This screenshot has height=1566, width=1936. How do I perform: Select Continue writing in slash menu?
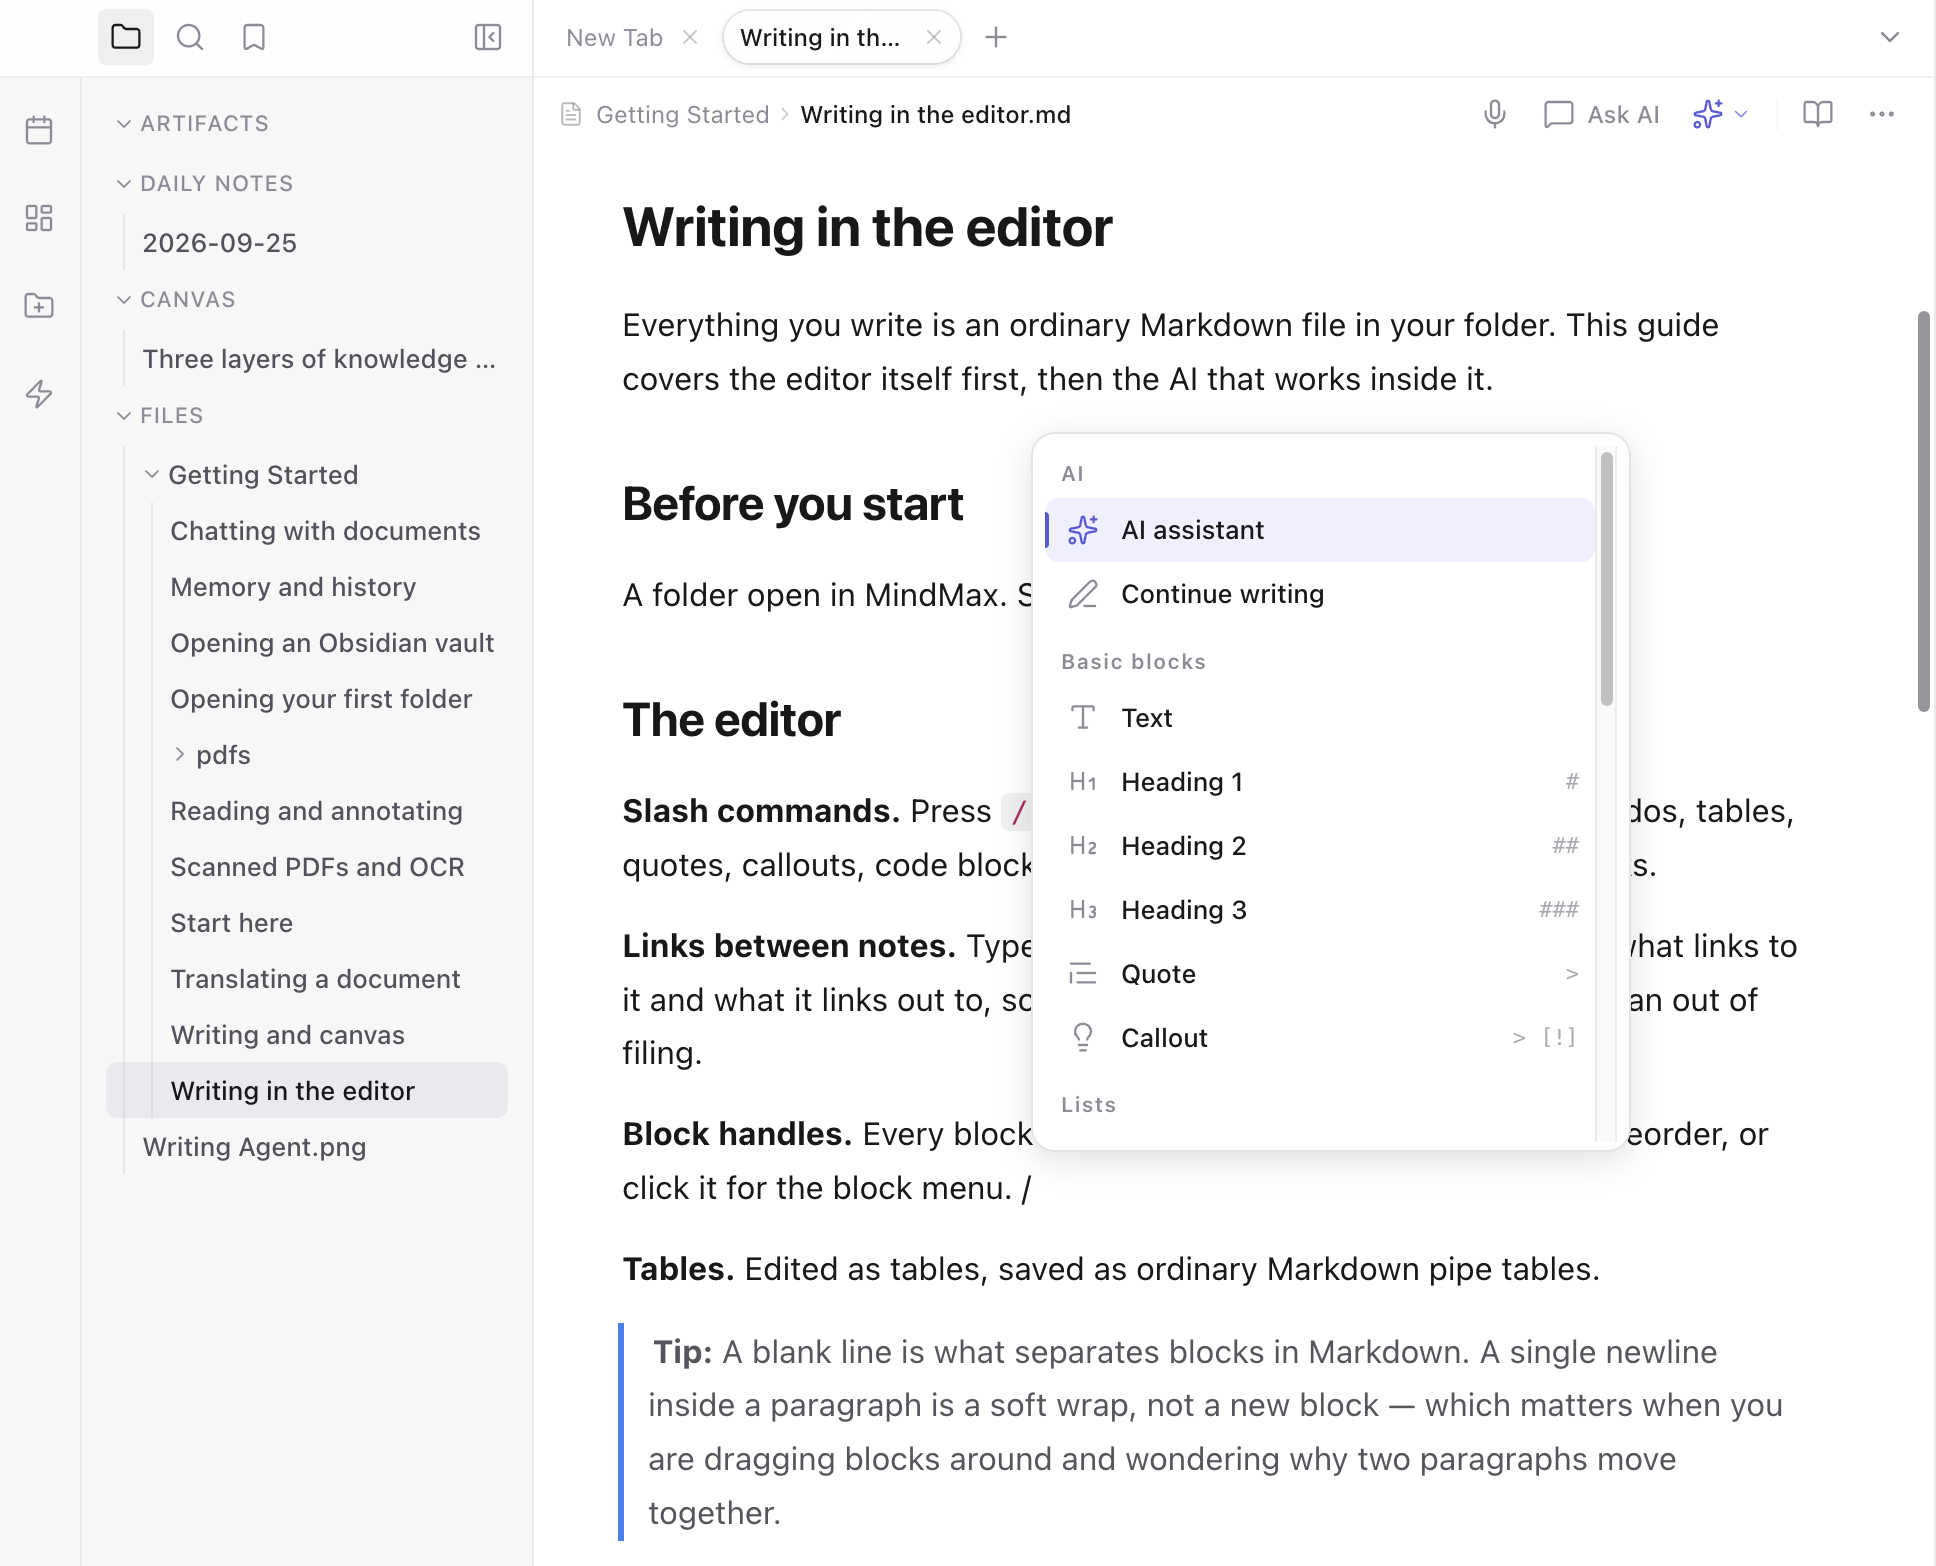pos(1320,594)
